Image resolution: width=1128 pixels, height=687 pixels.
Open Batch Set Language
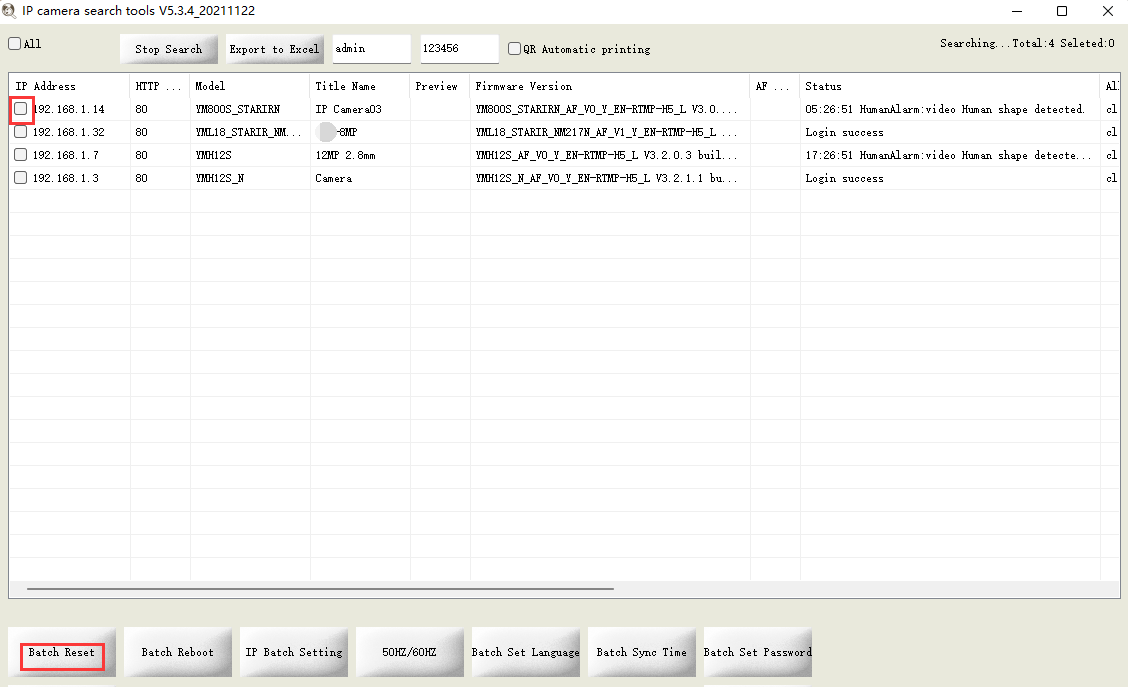tap(525, 652)
